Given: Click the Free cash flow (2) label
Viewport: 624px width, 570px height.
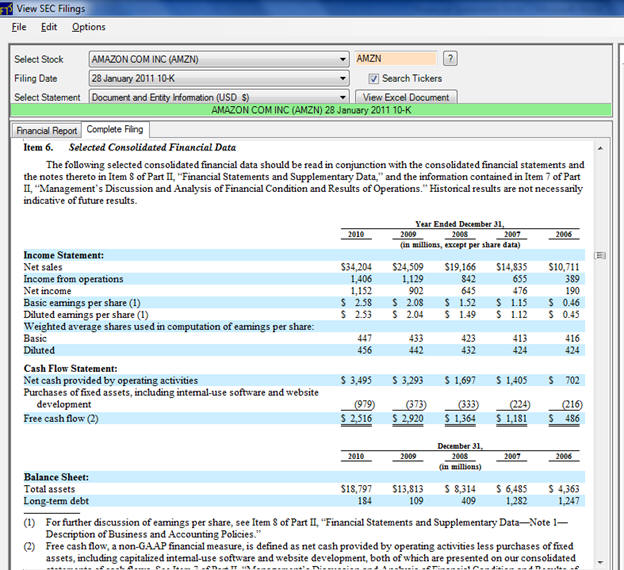Looking at the screenshot, I should [61, 418].
